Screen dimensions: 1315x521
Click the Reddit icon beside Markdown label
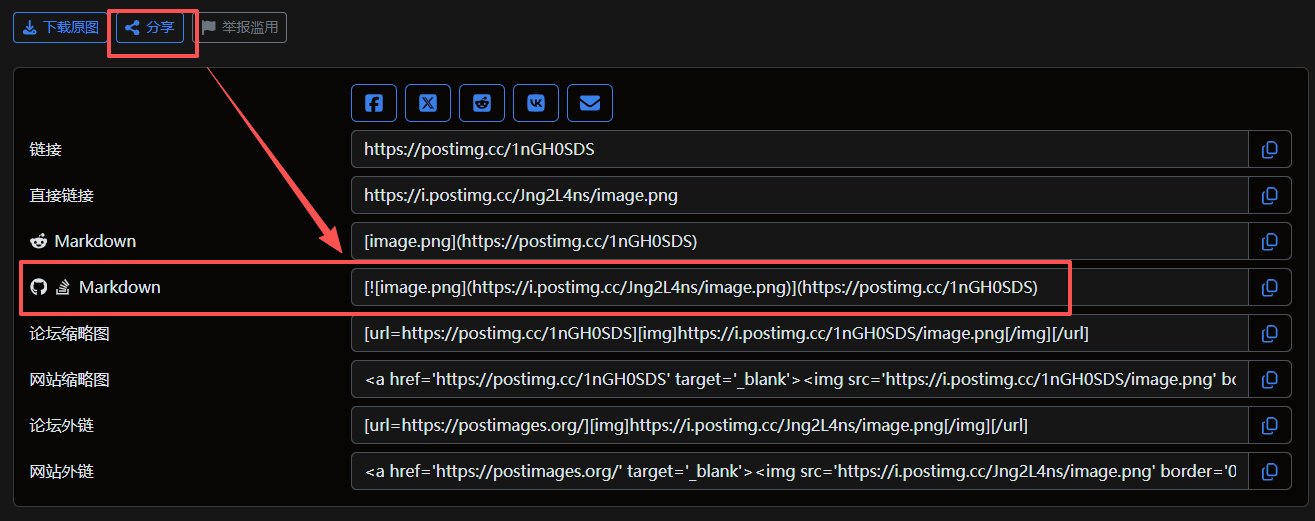click(x=39, y=242)
